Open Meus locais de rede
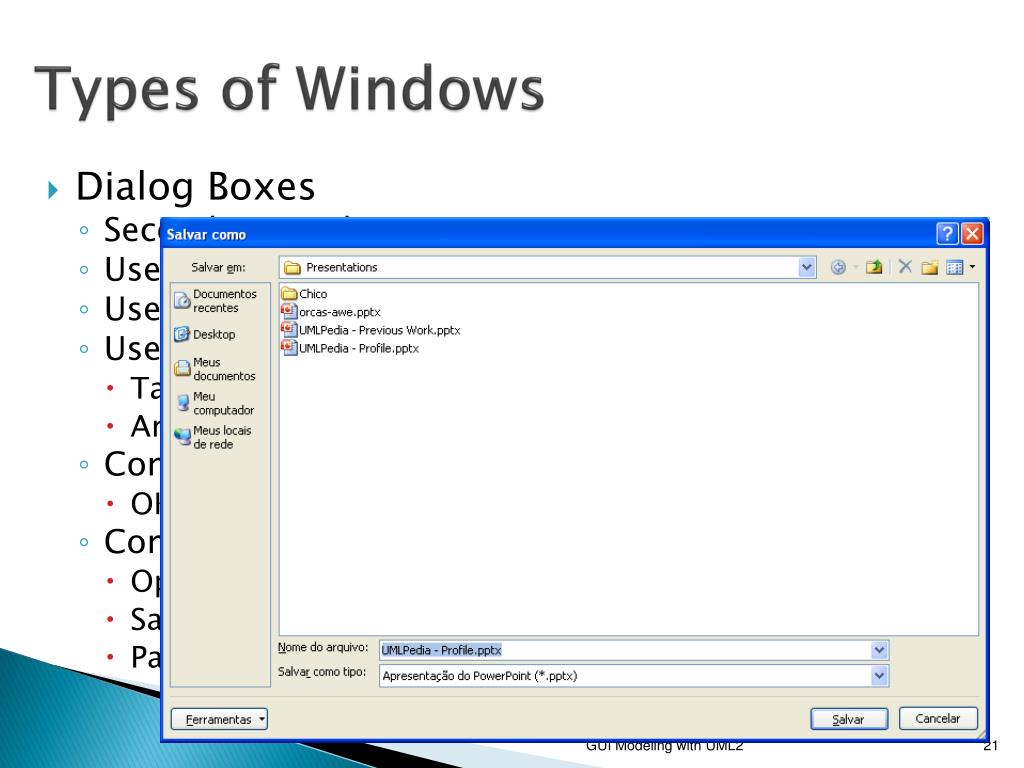The width and height of the screenshot is (1024, 768). point(213,438)
